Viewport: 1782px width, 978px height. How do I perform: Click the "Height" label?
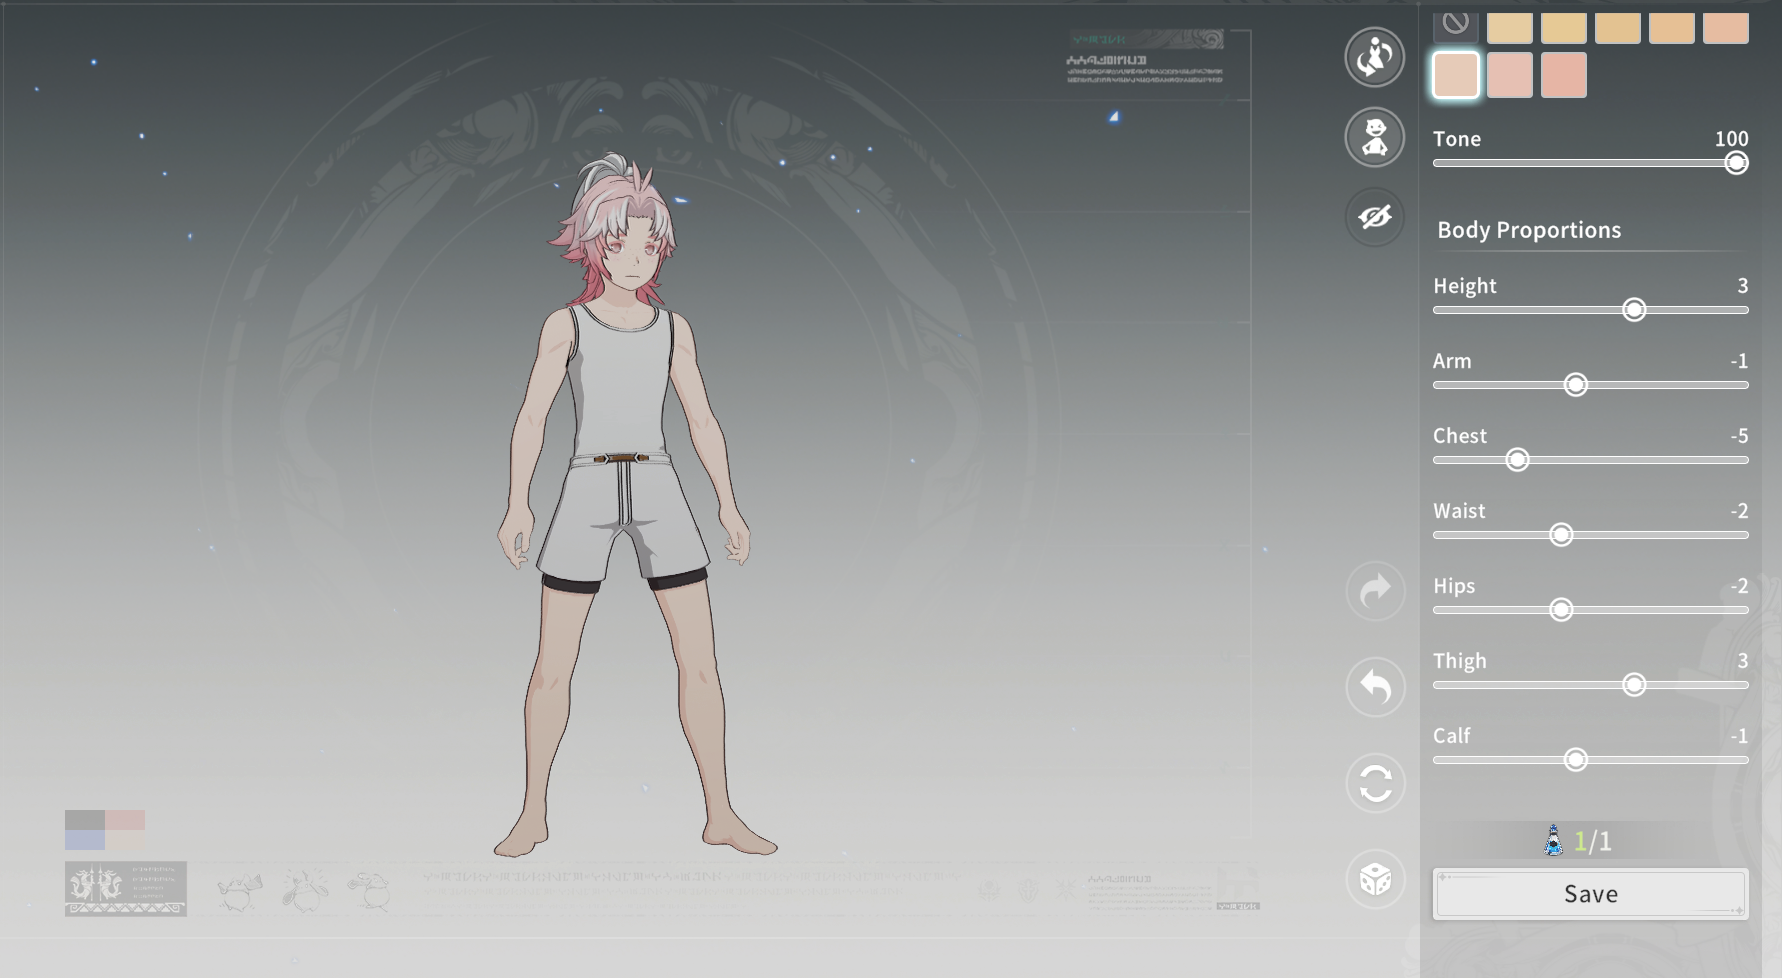coord(1465,286)
